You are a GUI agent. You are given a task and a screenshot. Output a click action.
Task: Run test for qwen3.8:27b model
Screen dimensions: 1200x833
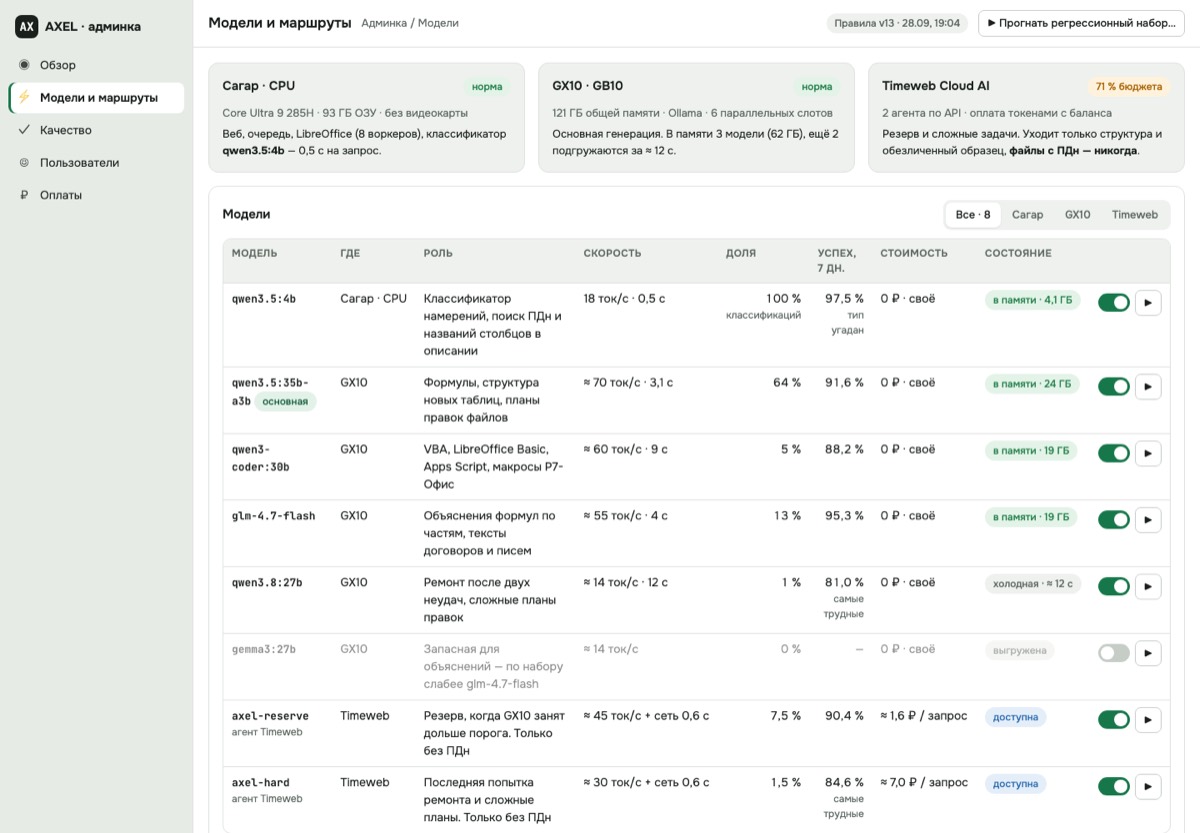(x=1148, y=586)
